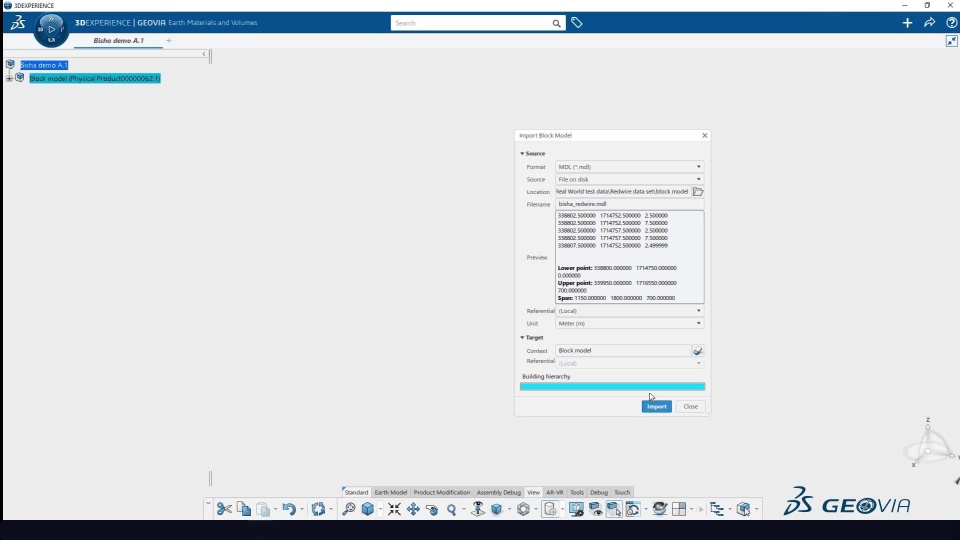The width and height of the screenshot is (960, 540).
Task: Click the Fit All In icon
Action: coord(394,509)
